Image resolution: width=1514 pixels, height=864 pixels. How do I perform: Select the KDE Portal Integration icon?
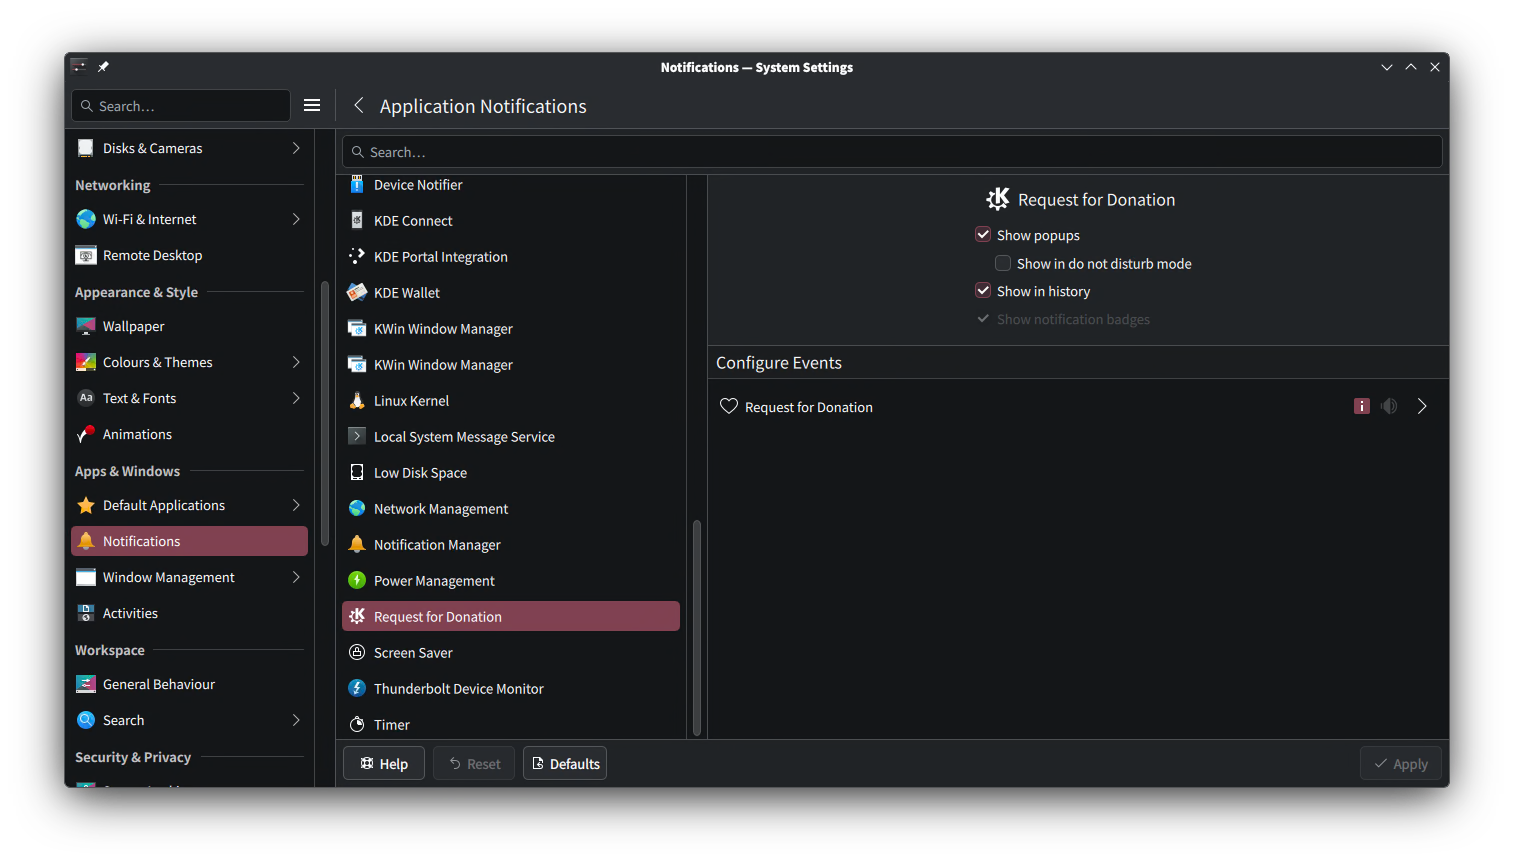click(x=357, y=257)
